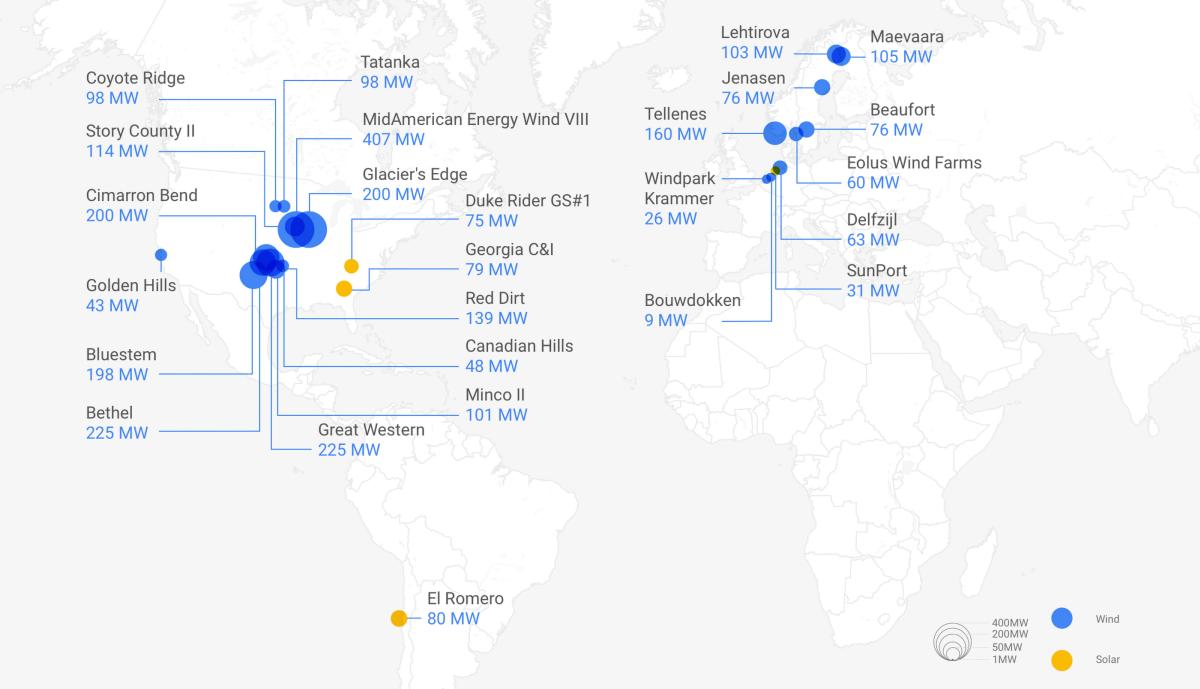Click the MidAmerican Energy Wind VIII label
Screen dimensions: 1200x689
[475, 119]
